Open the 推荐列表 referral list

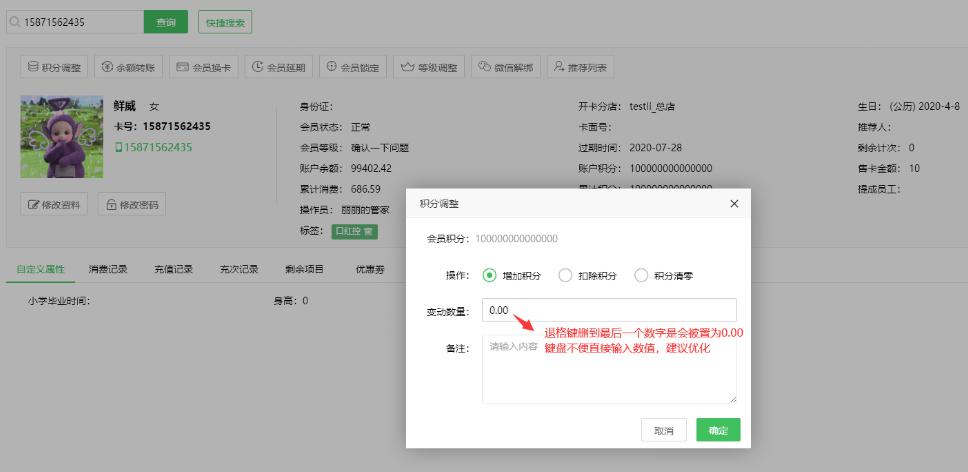coord(579,67)
